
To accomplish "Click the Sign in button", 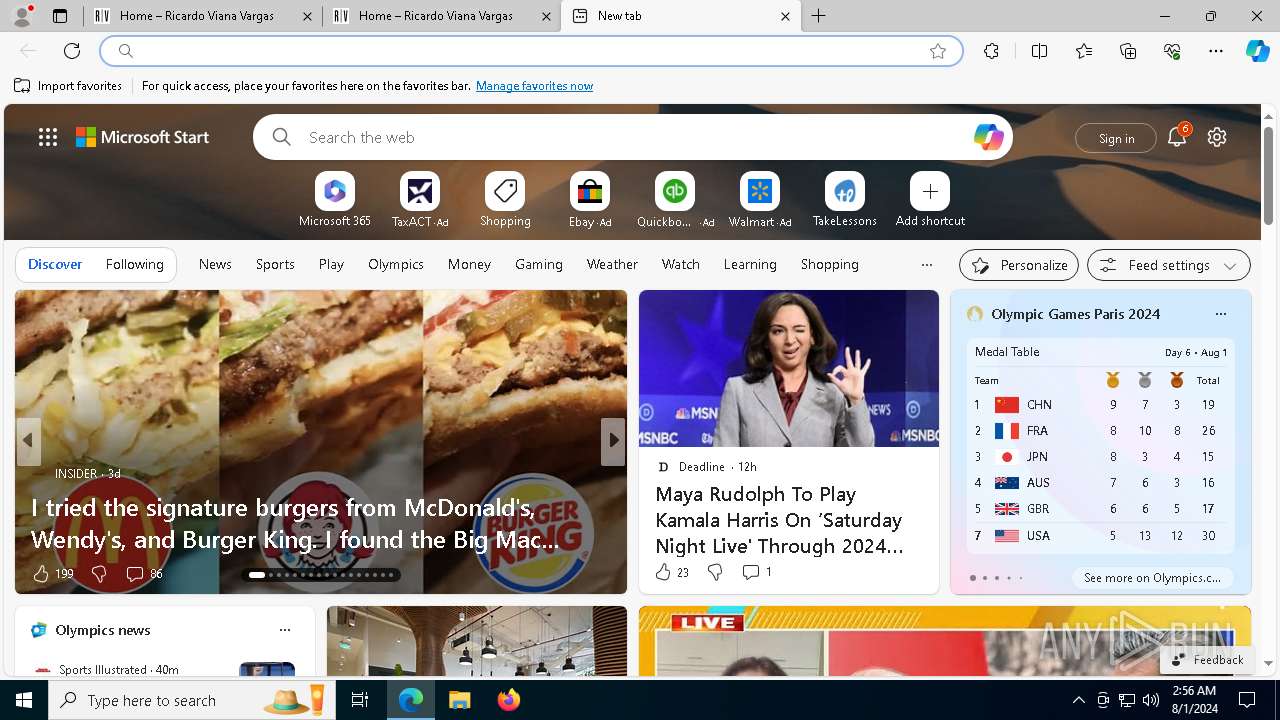I will 1116,138.
